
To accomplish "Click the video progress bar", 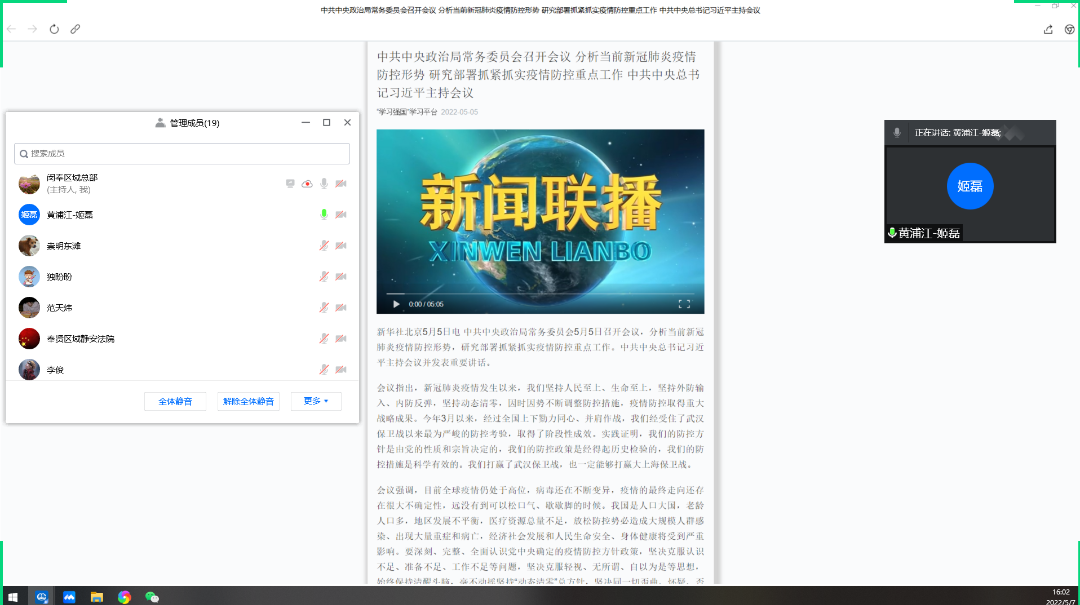I will 540,294.
